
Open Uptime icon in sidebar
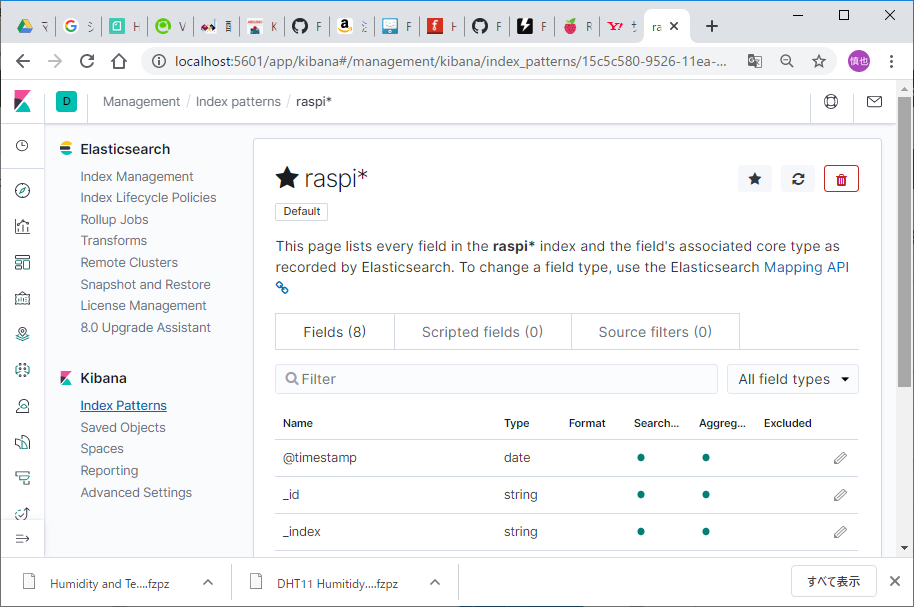tap(22, 513)
